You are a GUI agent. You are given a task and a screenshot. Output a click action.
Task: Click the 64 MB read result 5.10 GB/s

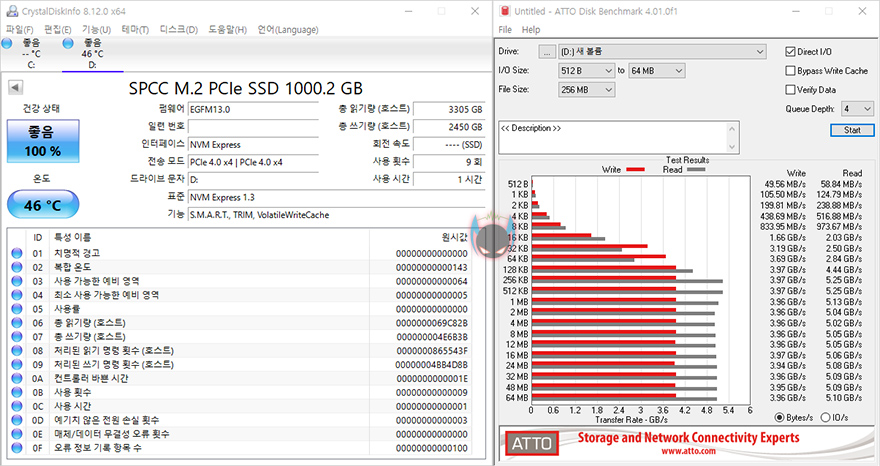click(844, 398)
